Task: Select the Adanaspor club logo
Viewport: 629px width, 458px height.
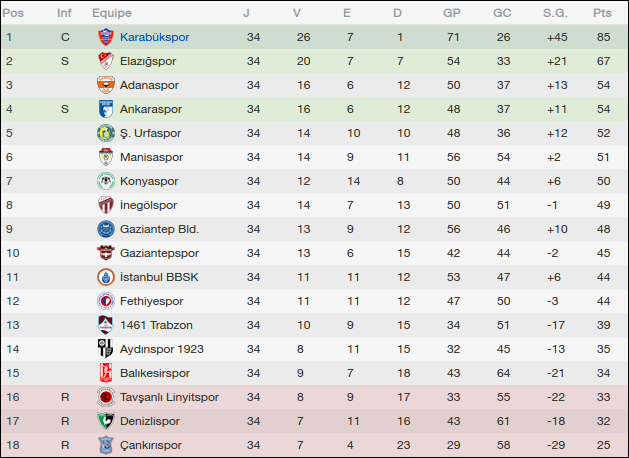Action: (105, 85)
